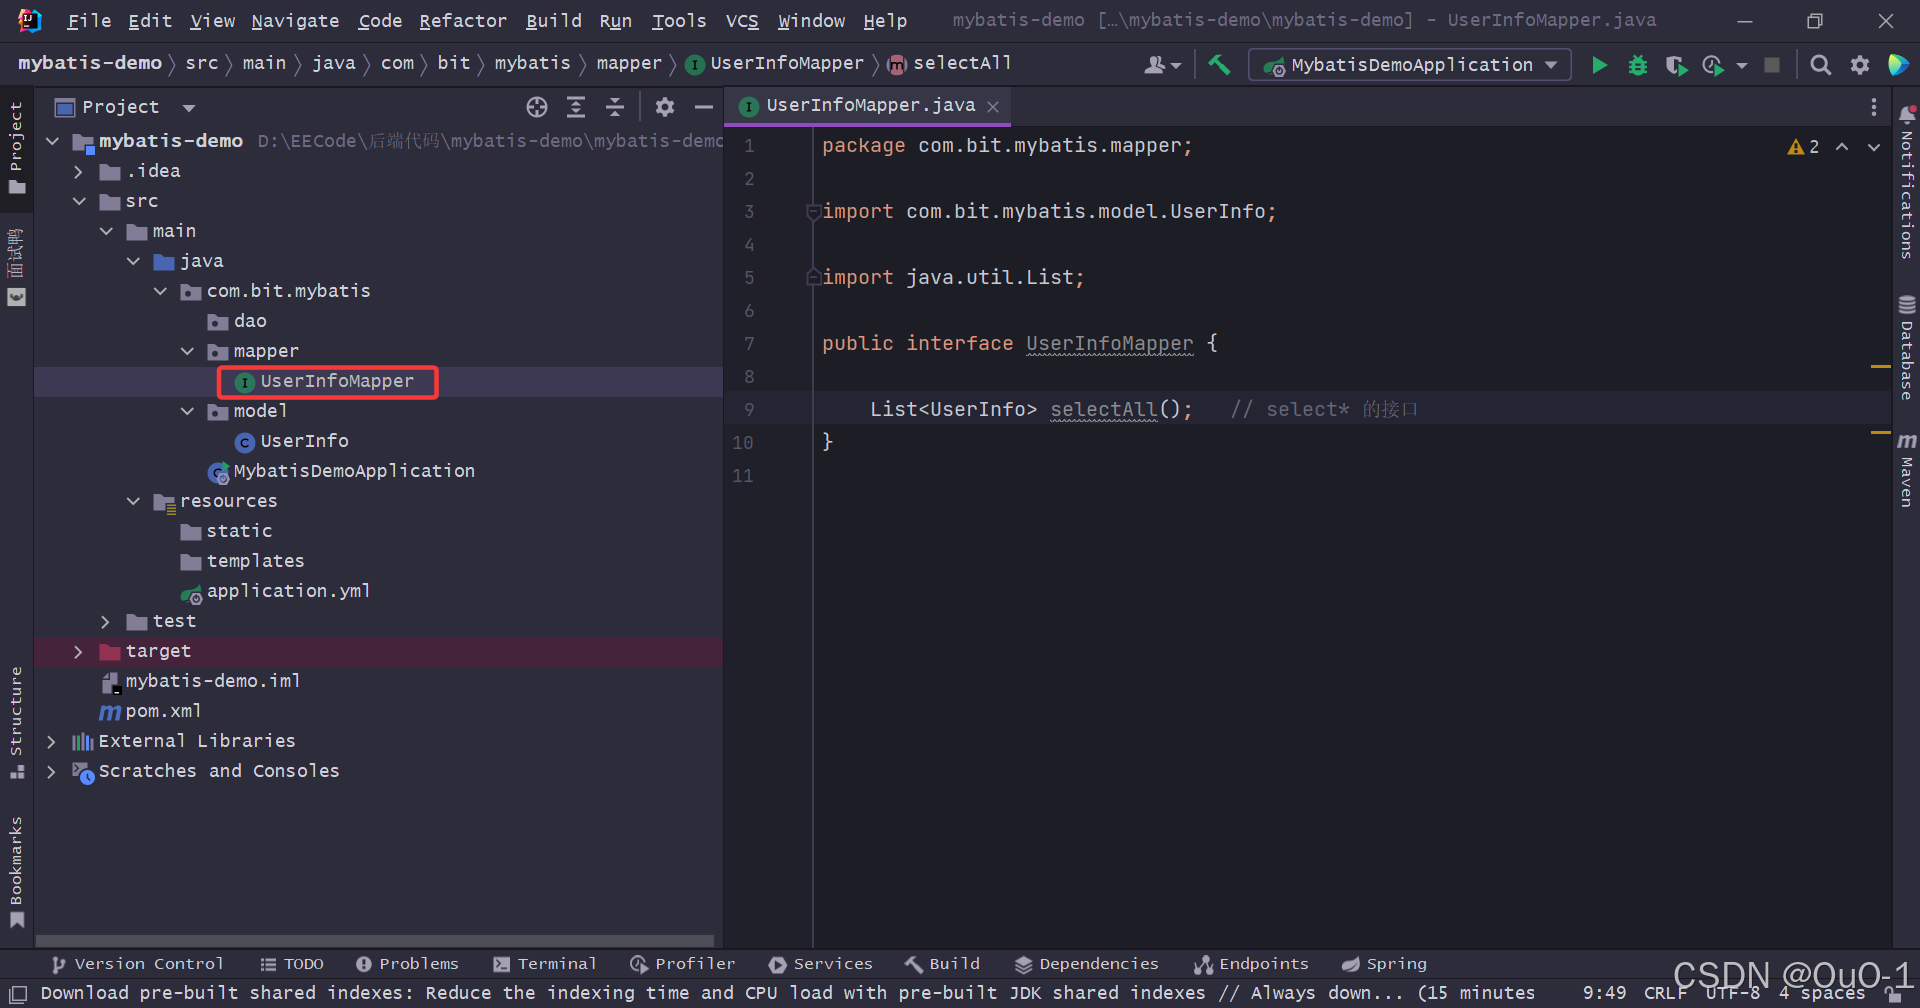
Task: Close the UserInfoMapper.java tab
Action: click(993, 107)
